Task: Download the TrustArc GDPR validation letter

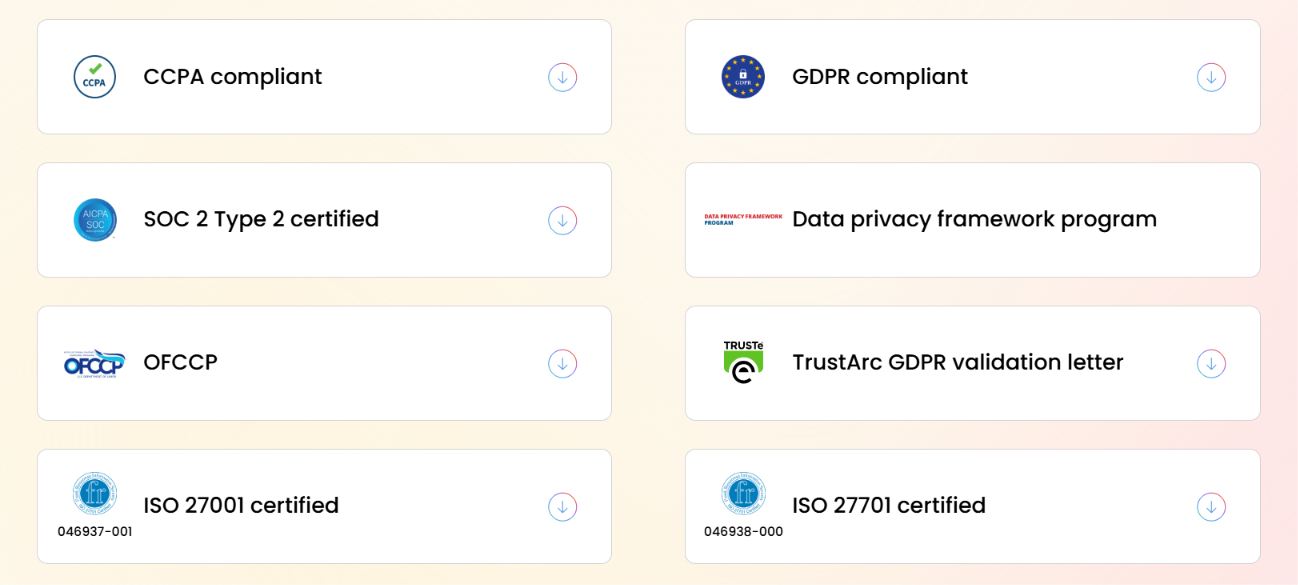Action: click(1211, 363)
